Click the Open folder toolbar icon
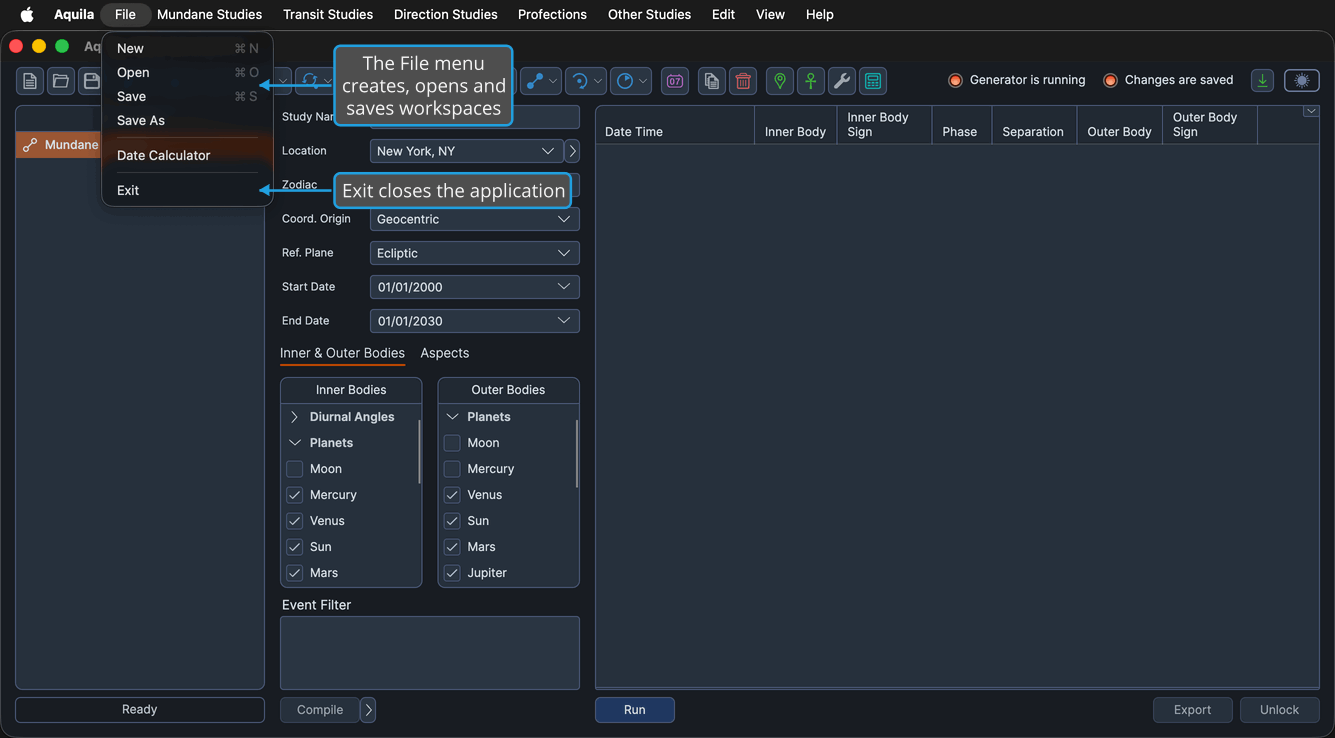Viewport: 1335px width, 738px height. [x=61, y=81]
